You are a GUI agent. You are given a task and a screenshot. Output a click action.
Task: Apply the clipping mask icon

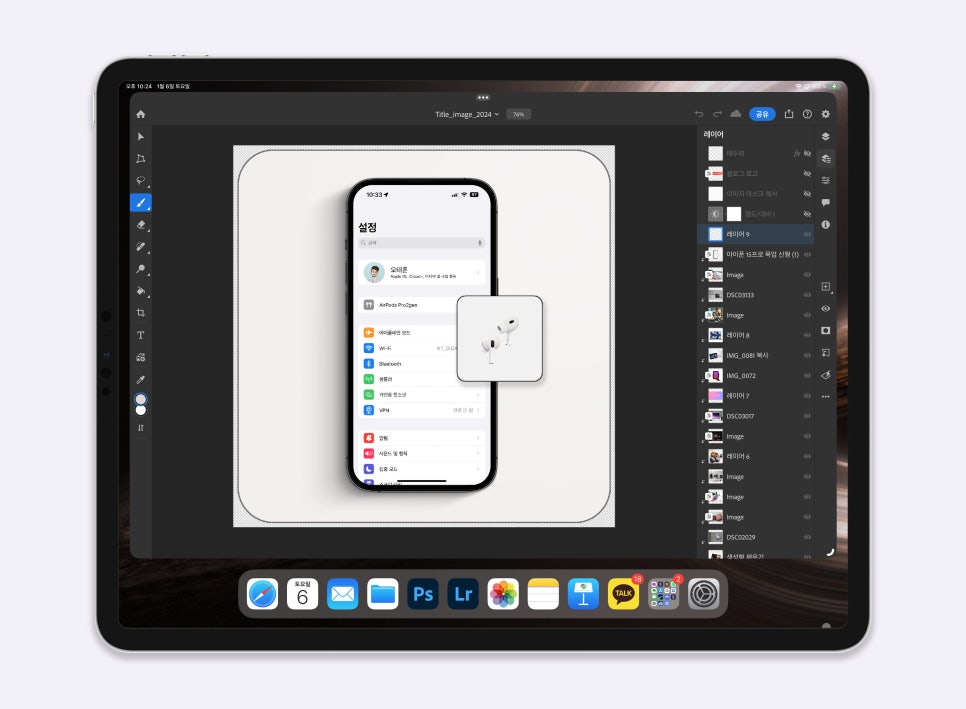tap(826, 353)
